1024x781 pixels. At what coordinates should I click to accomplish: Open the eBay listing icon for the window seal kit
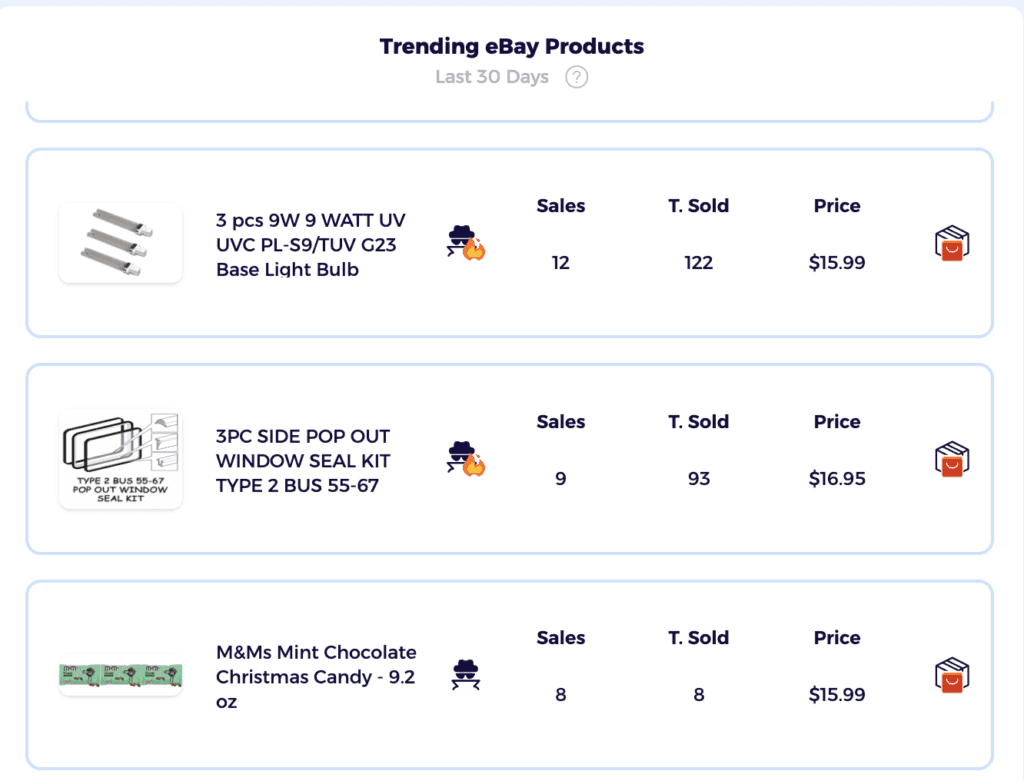pos(951,459)
